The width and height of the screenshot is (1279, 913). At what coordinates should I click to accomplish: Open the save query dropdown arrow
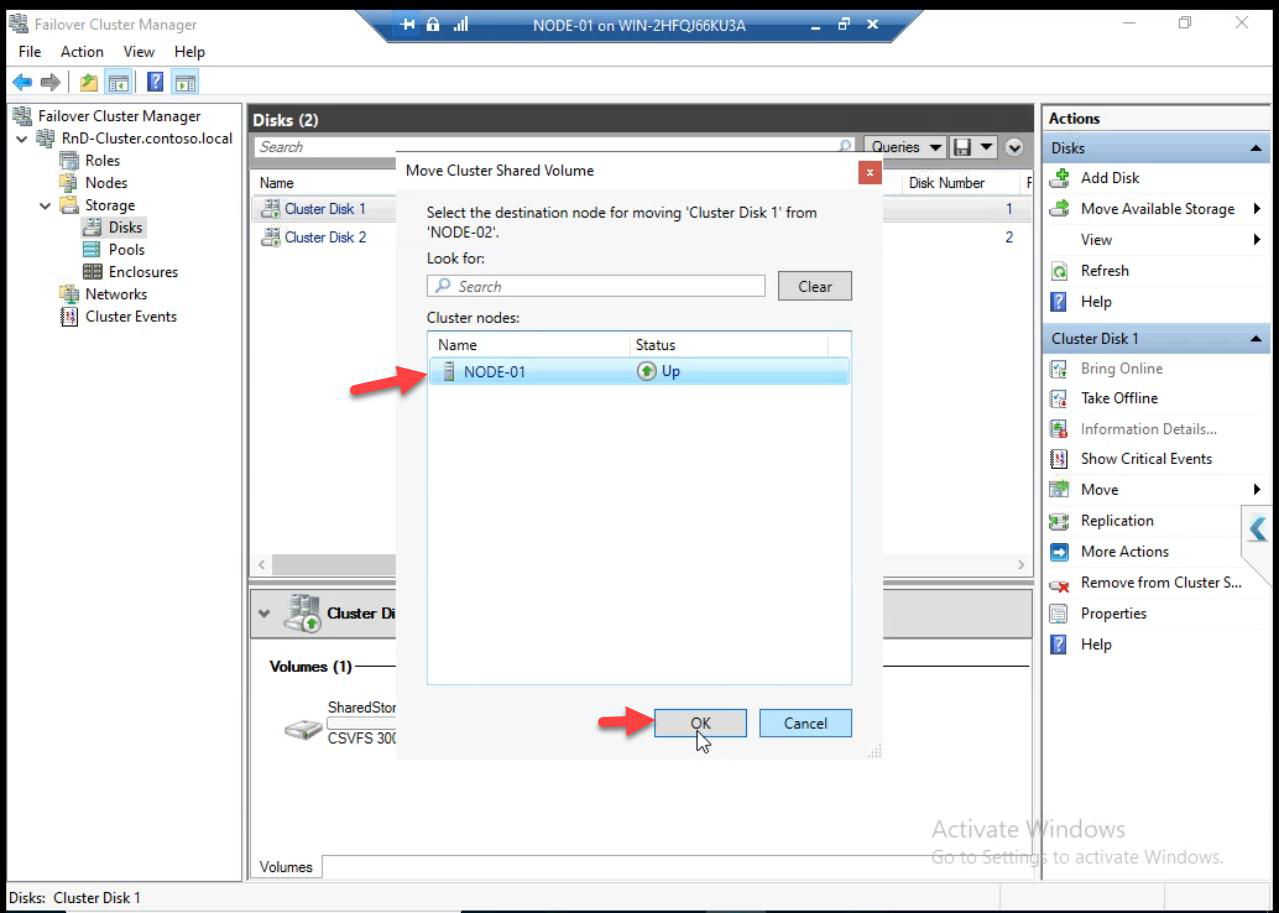pyautogui.click(x=986, y=148)
